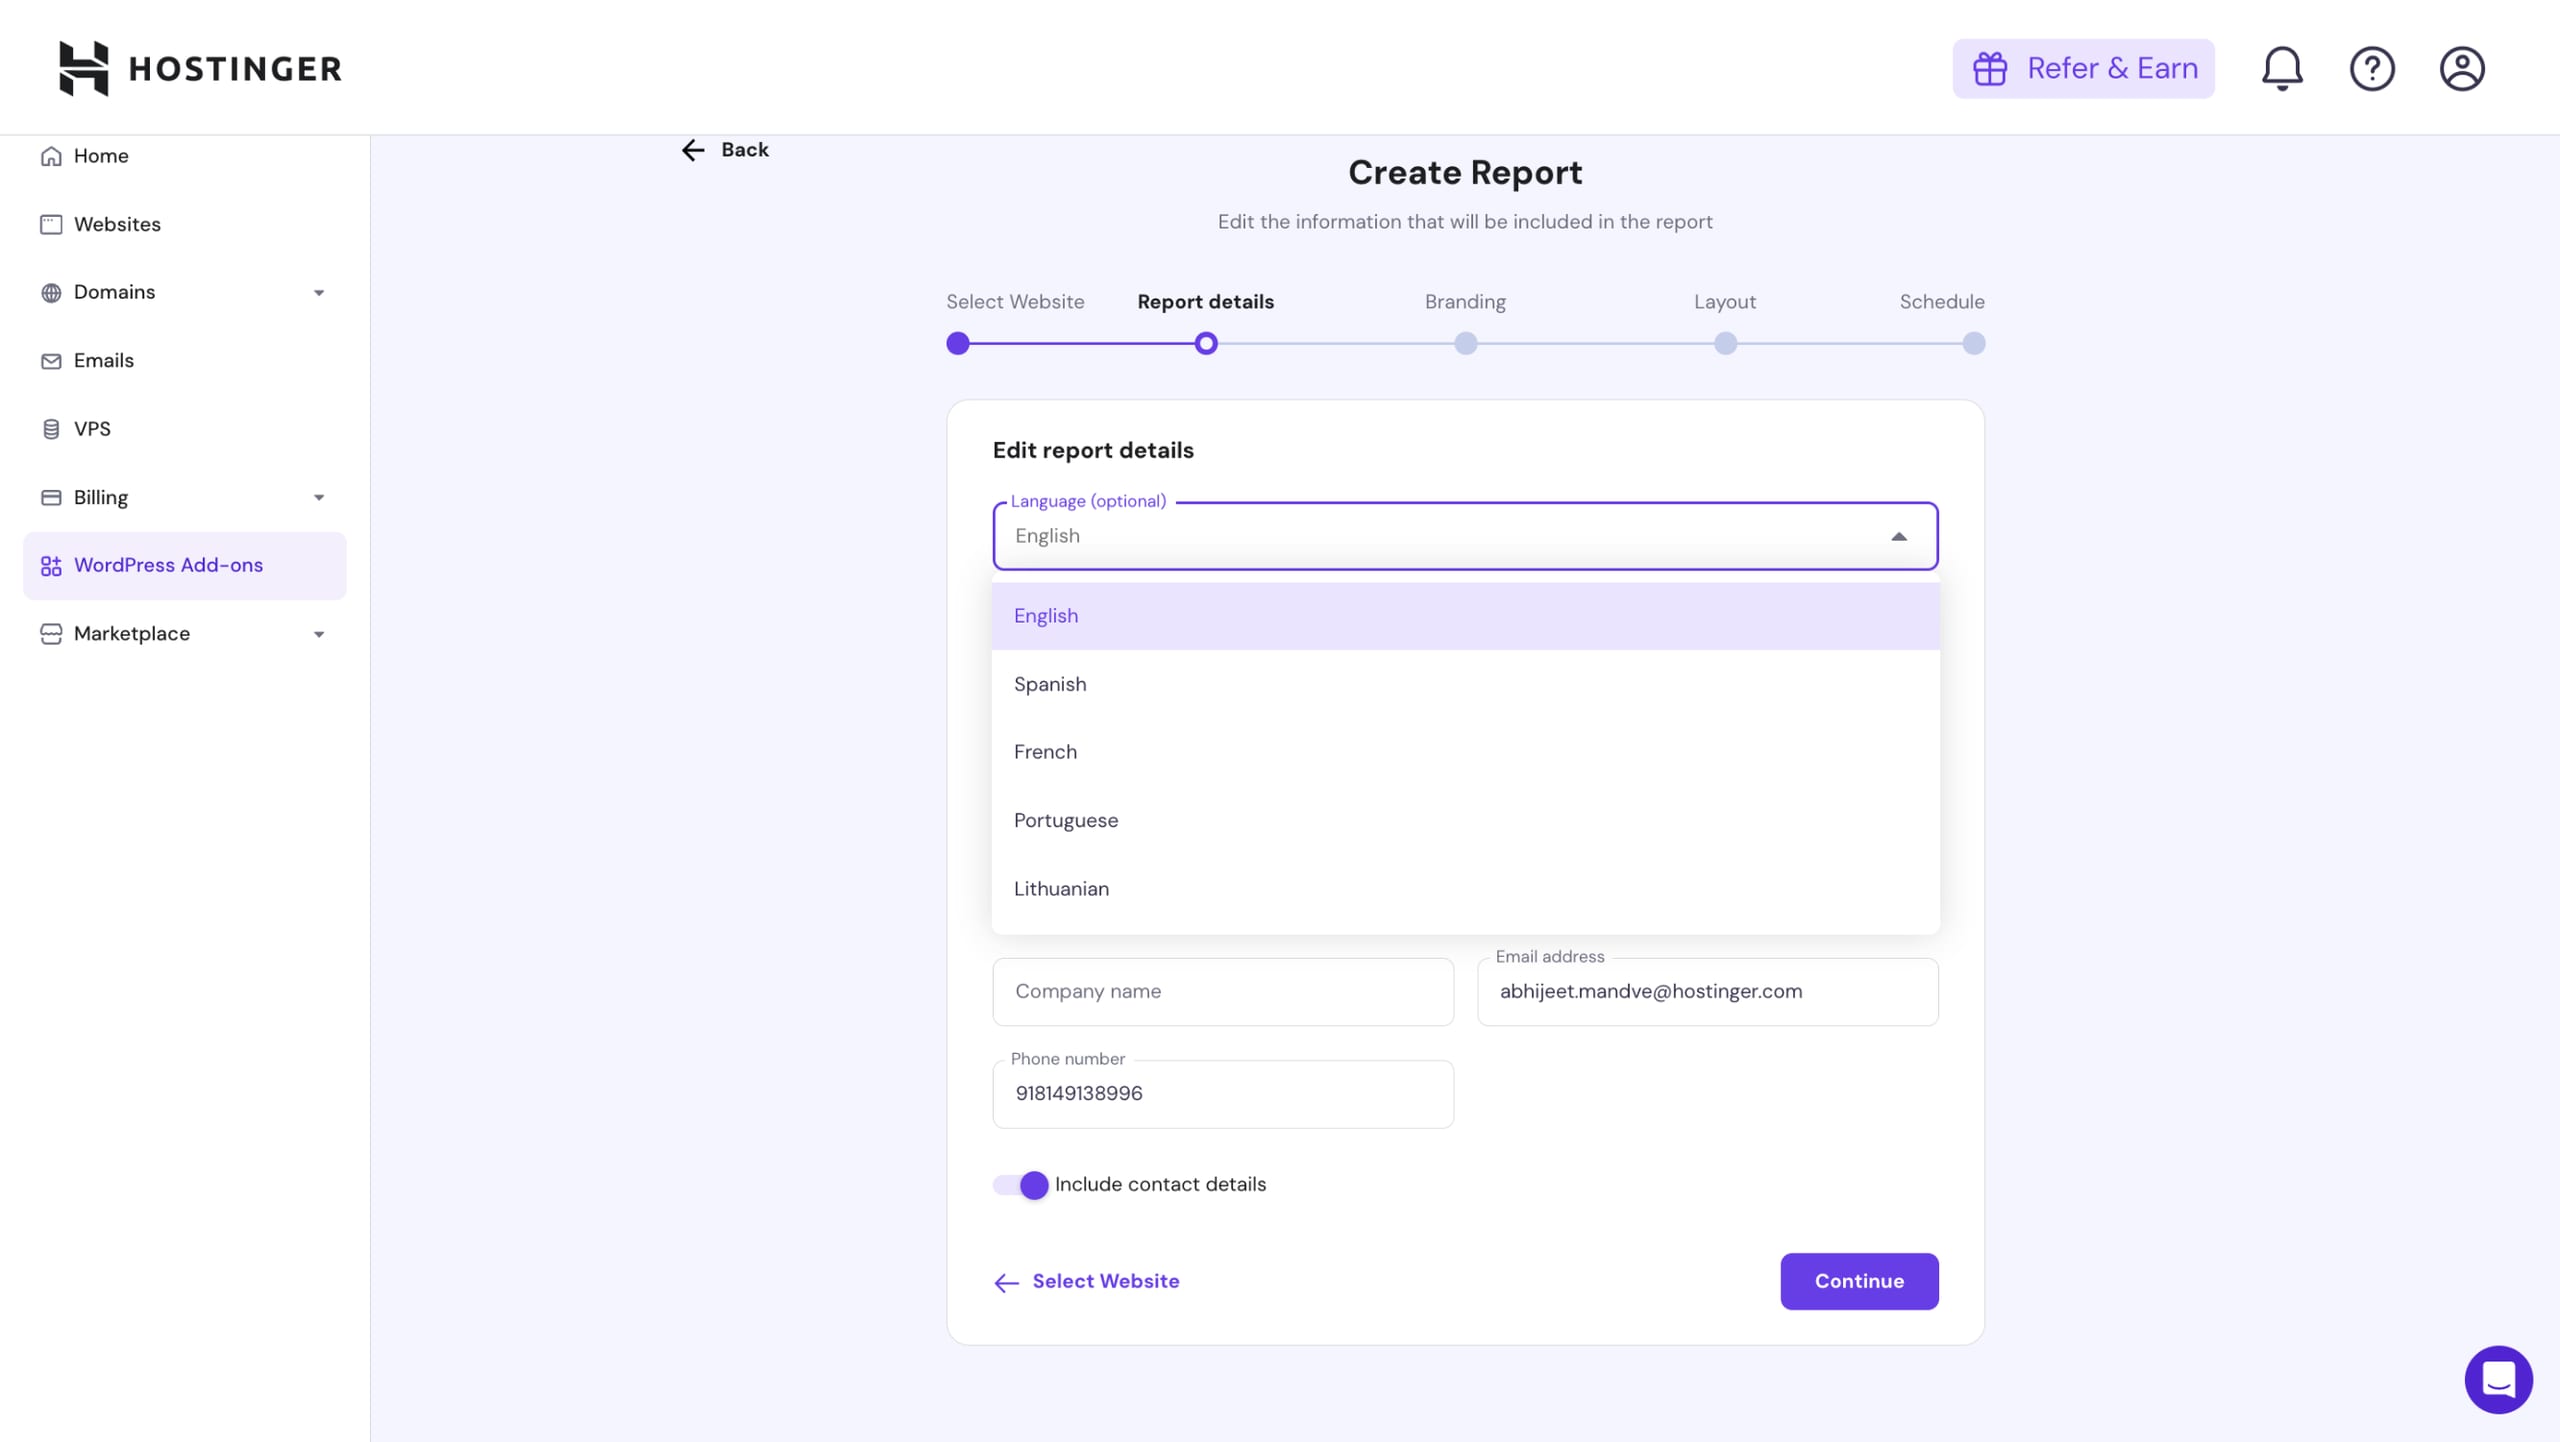Viewport: 2560px width, 1442px height.
Task: Collapse the Language dropdown arrow
Action: tap(1898, 537)
